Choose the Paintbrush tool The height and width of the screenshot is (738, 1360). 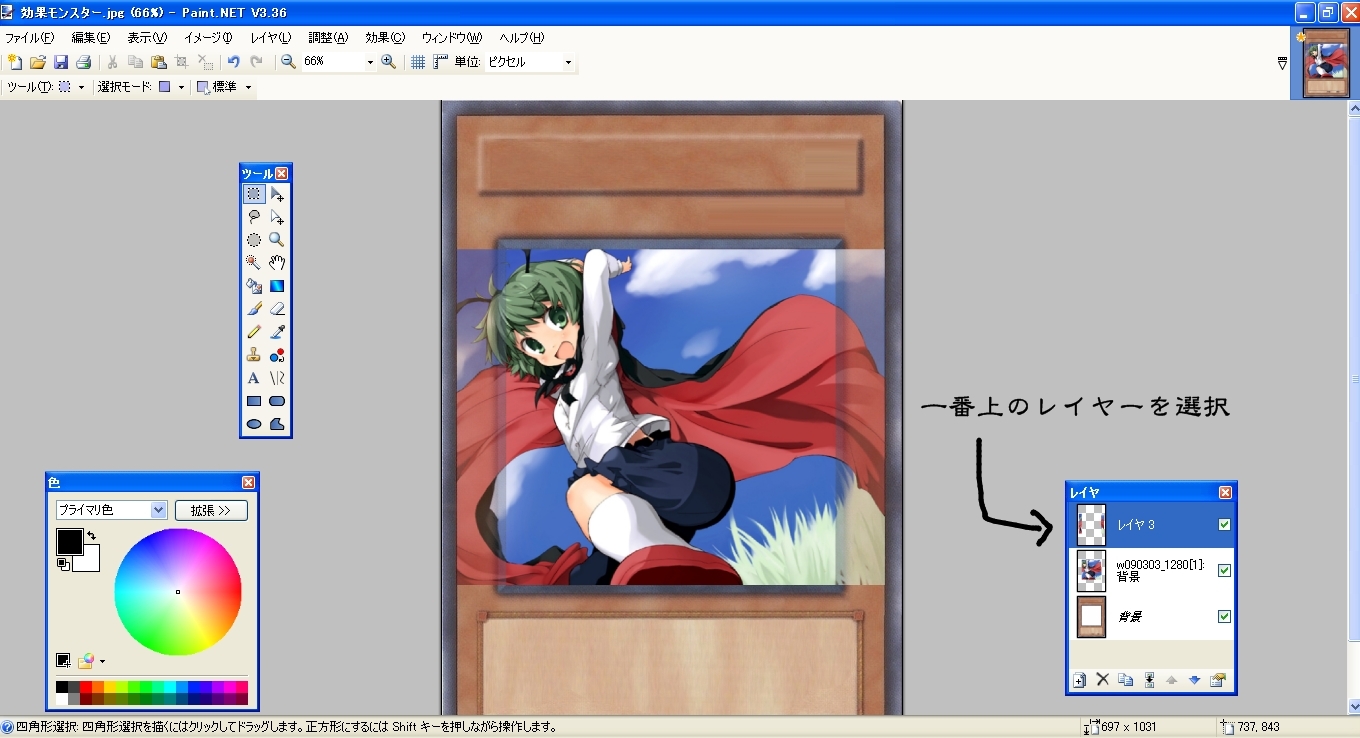(x=254, y=309)
